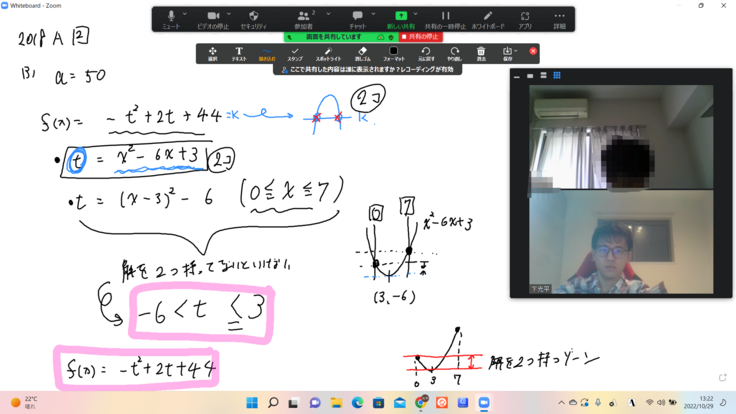Mute the microphone

(171, 18)
